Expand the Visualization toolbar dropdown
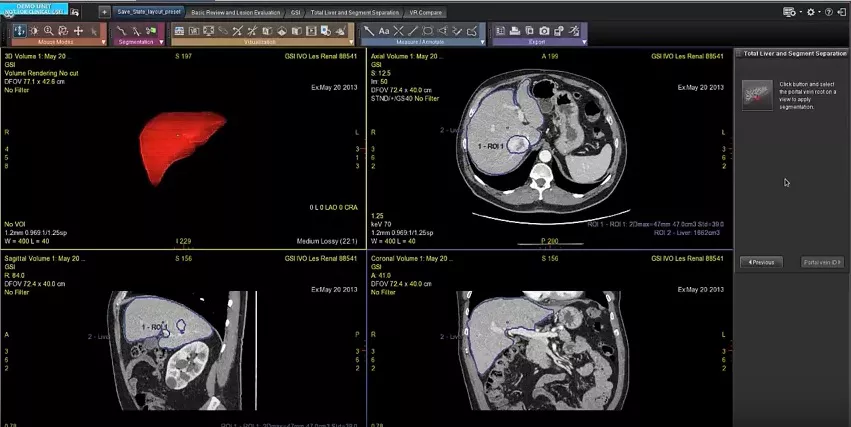The height and width of the screenshot is (427, 851). pos(351,42)
